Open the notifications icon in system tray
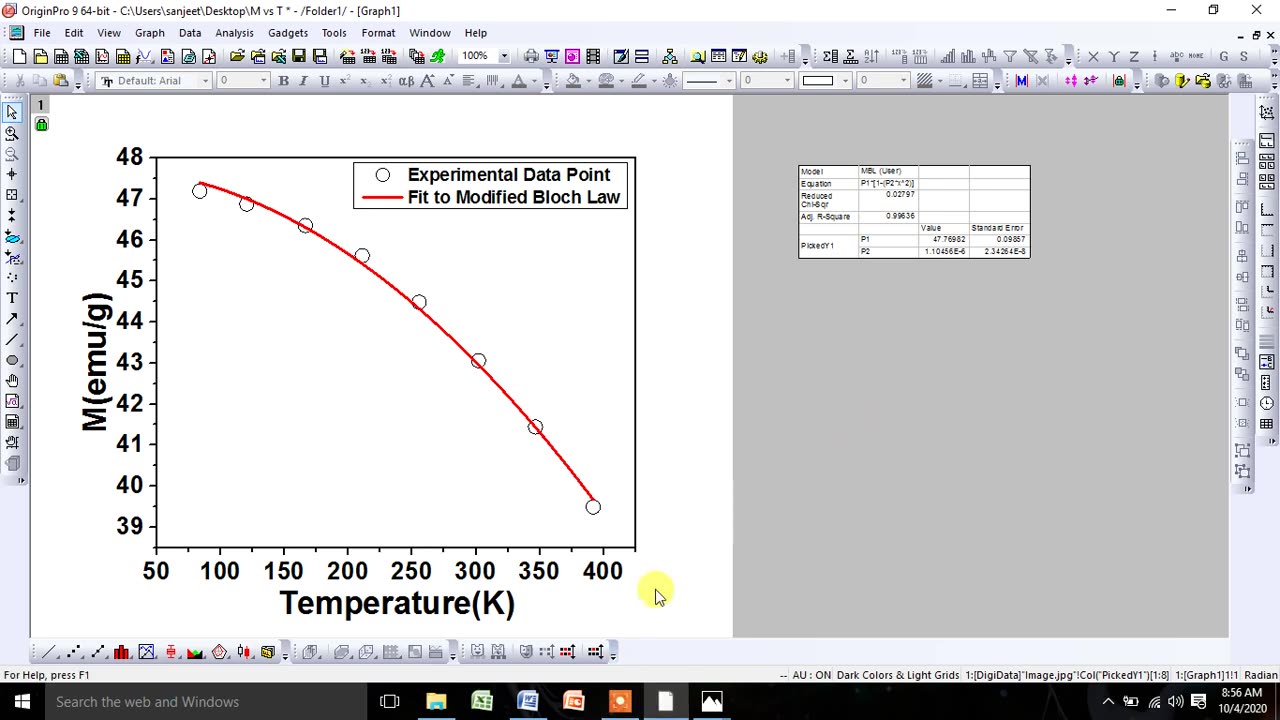The height and width of the screenshot is (720, 1280). 1199,702
